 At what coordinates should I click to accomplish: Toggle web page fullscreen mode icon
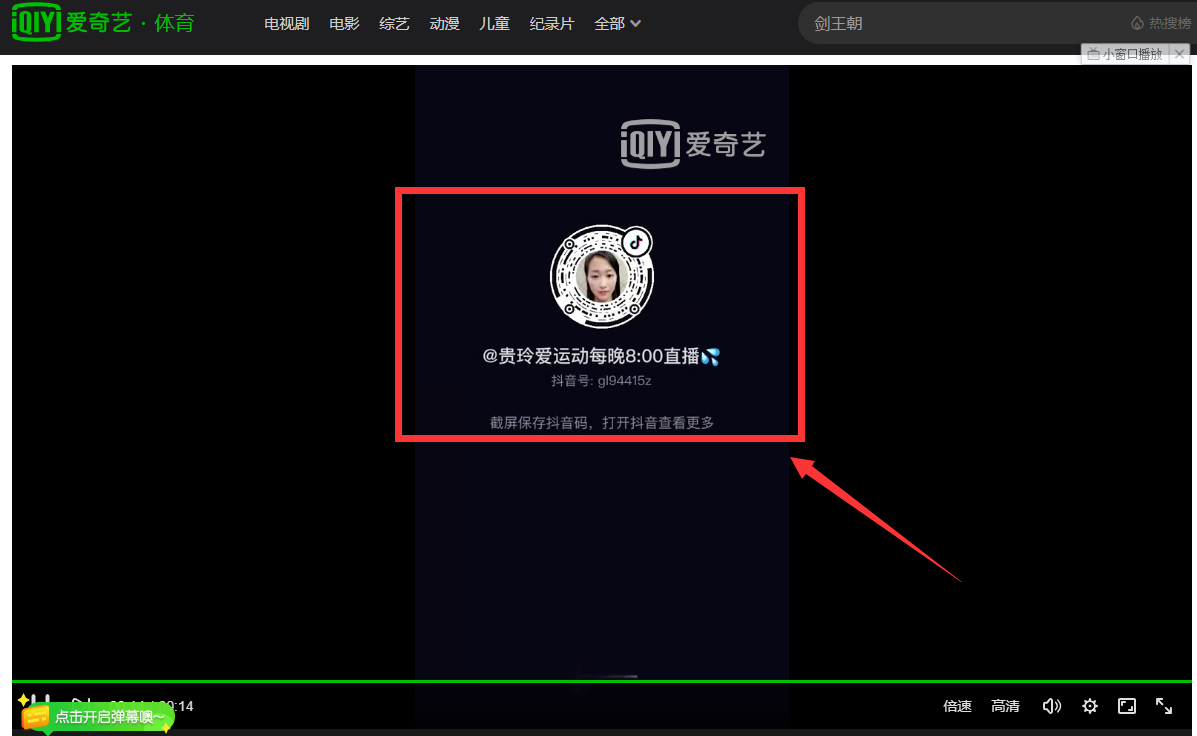click(1127, 706)
